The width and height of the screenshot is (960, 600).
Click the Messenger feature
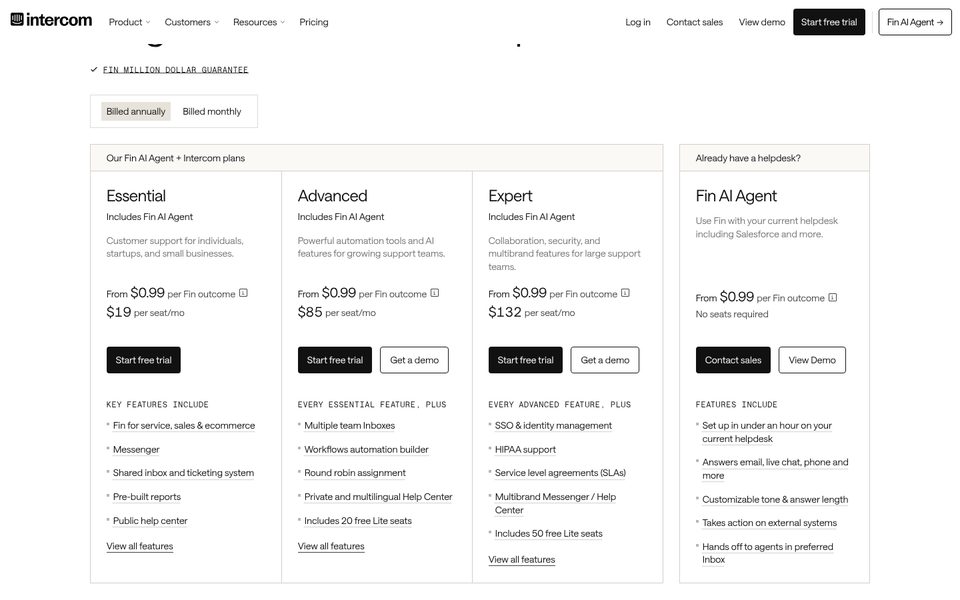(136, 449)
